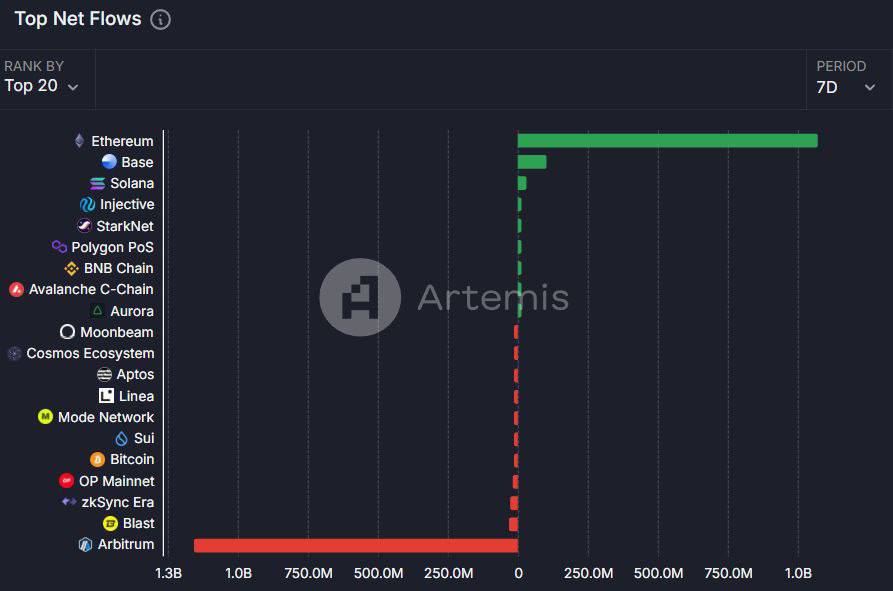893x591 pixels.
Task: Click the Cosmos Ecosystem icon
Action: pos(14,354)
